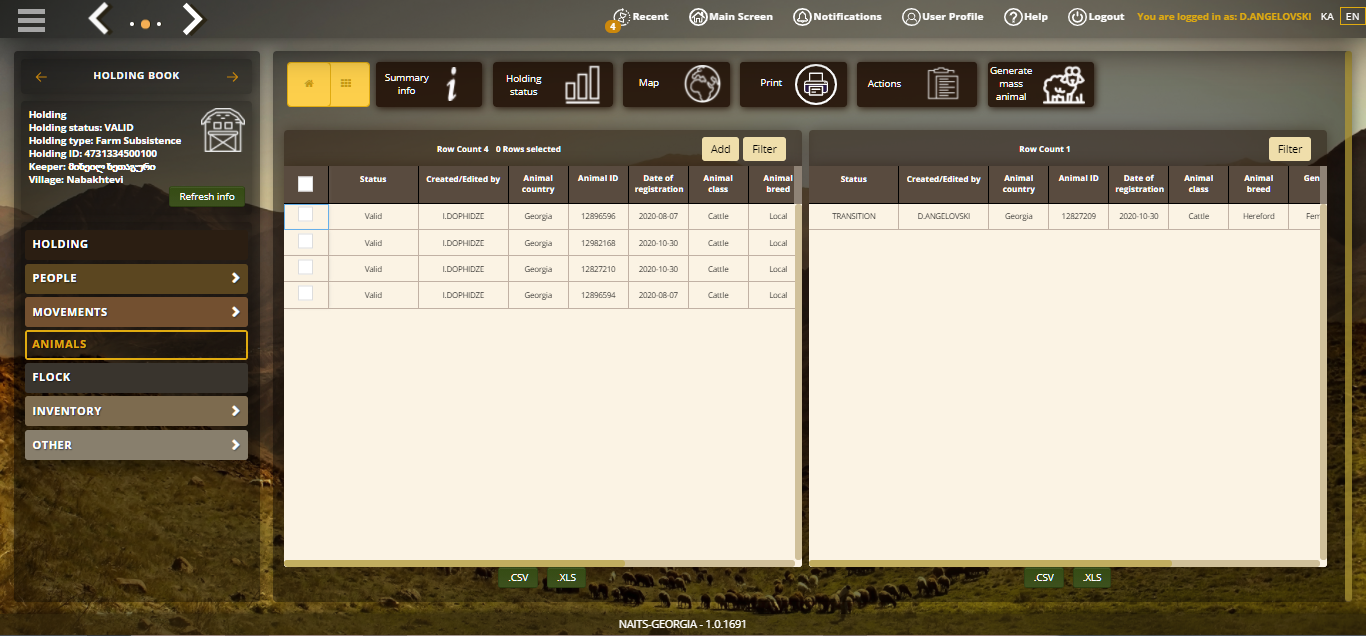
Task: Check the row for animal 12827210
Action: coord(306,267)
